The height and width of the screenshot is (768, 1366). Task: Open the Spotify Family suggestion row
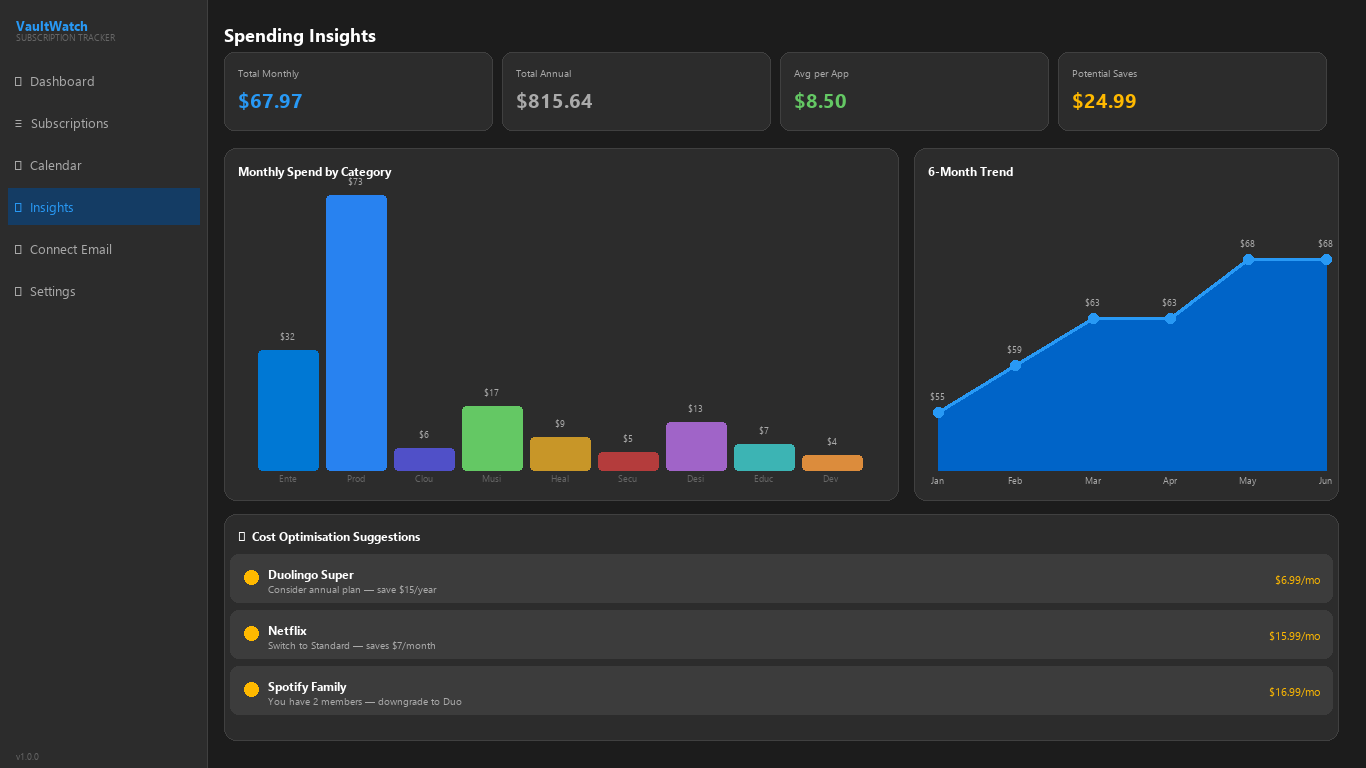coord(781,691)
